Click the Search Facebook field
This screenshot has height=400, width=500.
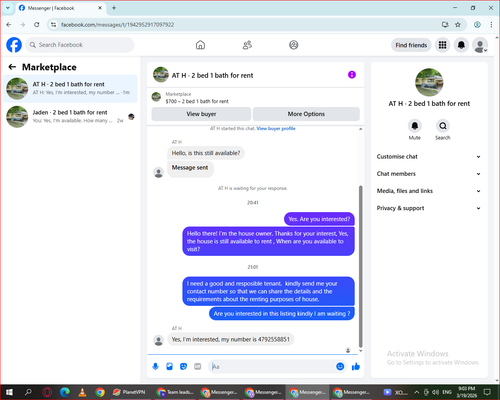pyautogui.click(x=80, y=45)
